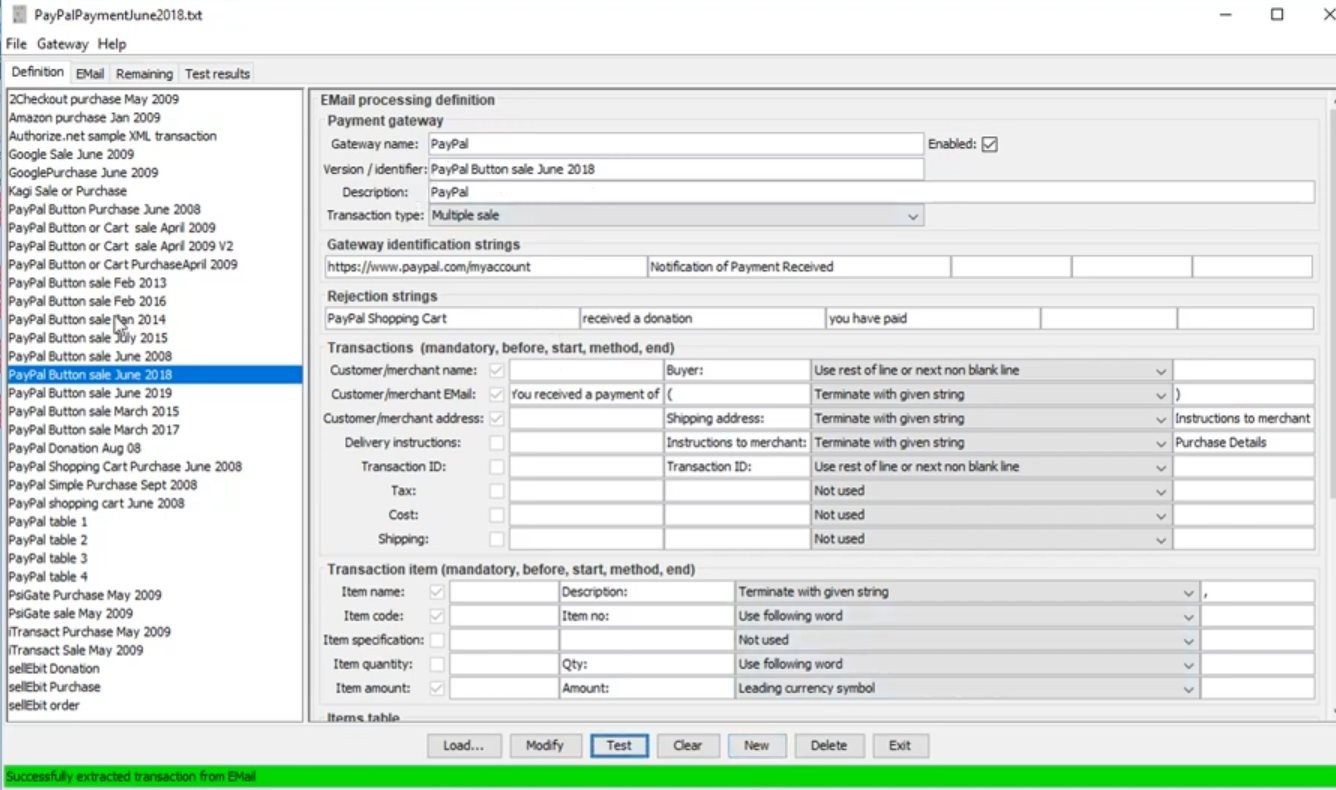The height and width of the screenshot is (790, 1336).
Task: Open the Help menu
Action: coord(112,44)
